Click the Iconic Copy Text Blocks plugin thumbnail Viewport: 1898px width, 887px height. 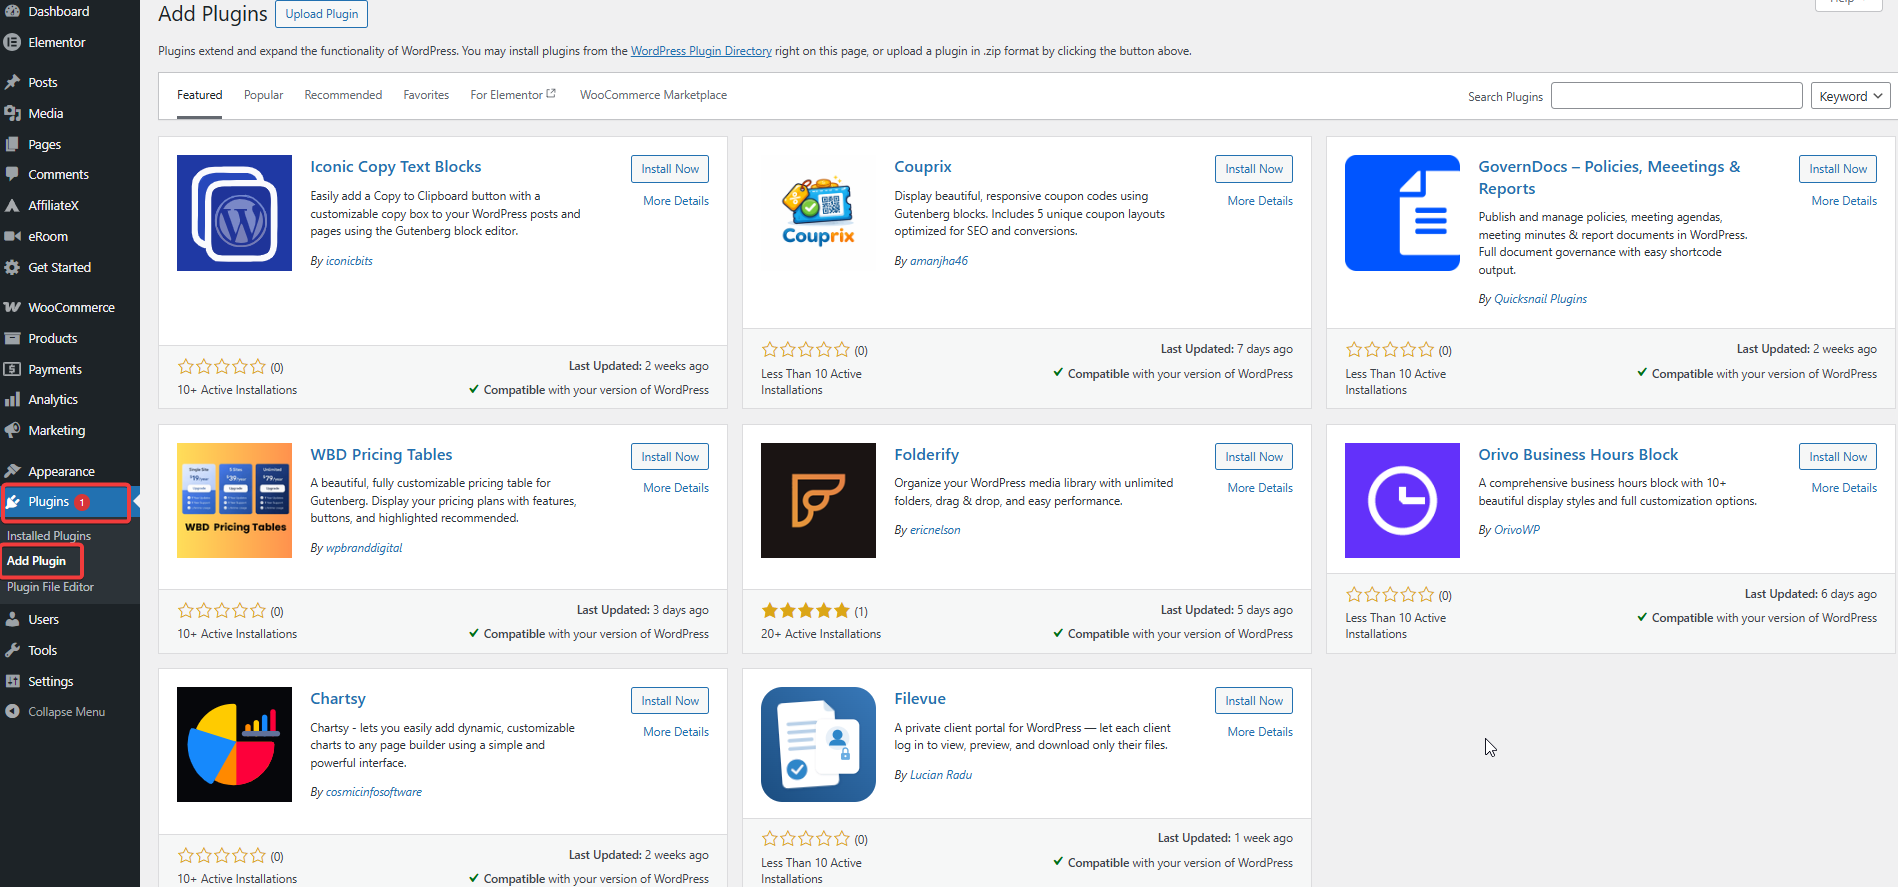[234, 213]
